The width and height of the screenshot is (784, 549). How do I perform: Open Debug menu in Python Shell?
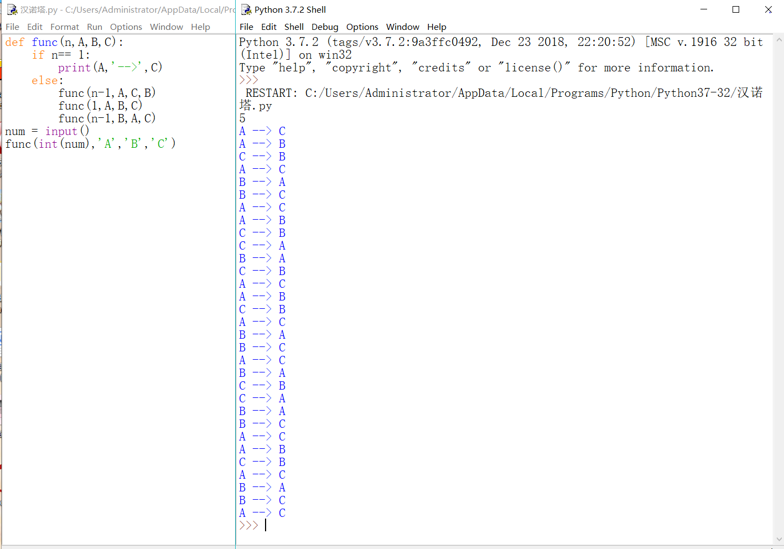tap(325, 27)
